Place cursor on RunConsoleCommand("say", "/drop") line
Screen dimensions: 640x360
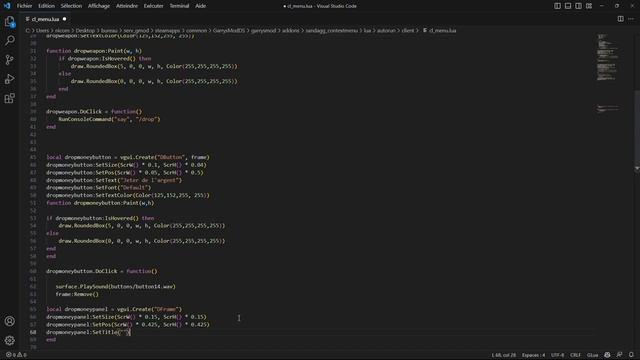pyautogui.click(x=109, y=119)
